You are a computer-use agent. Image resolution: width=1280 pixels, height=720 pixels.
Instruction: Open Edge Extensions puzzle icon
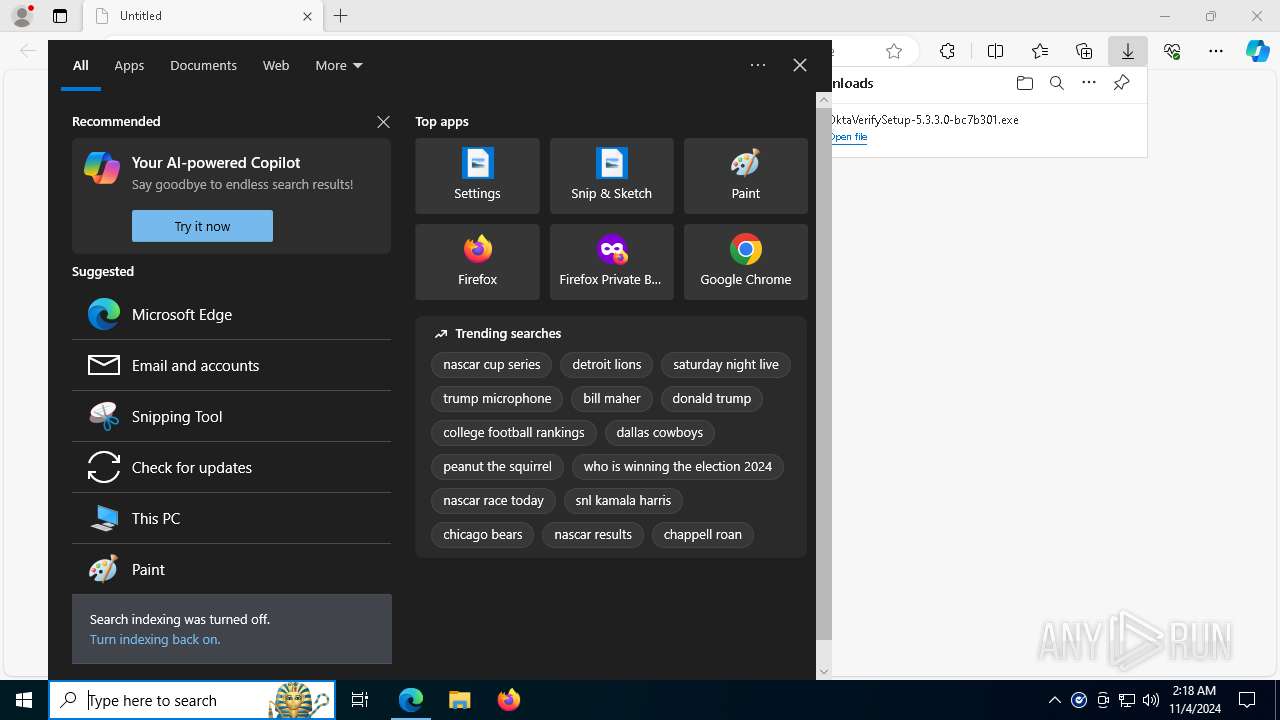pyautogui.click(x=947, y=51)
